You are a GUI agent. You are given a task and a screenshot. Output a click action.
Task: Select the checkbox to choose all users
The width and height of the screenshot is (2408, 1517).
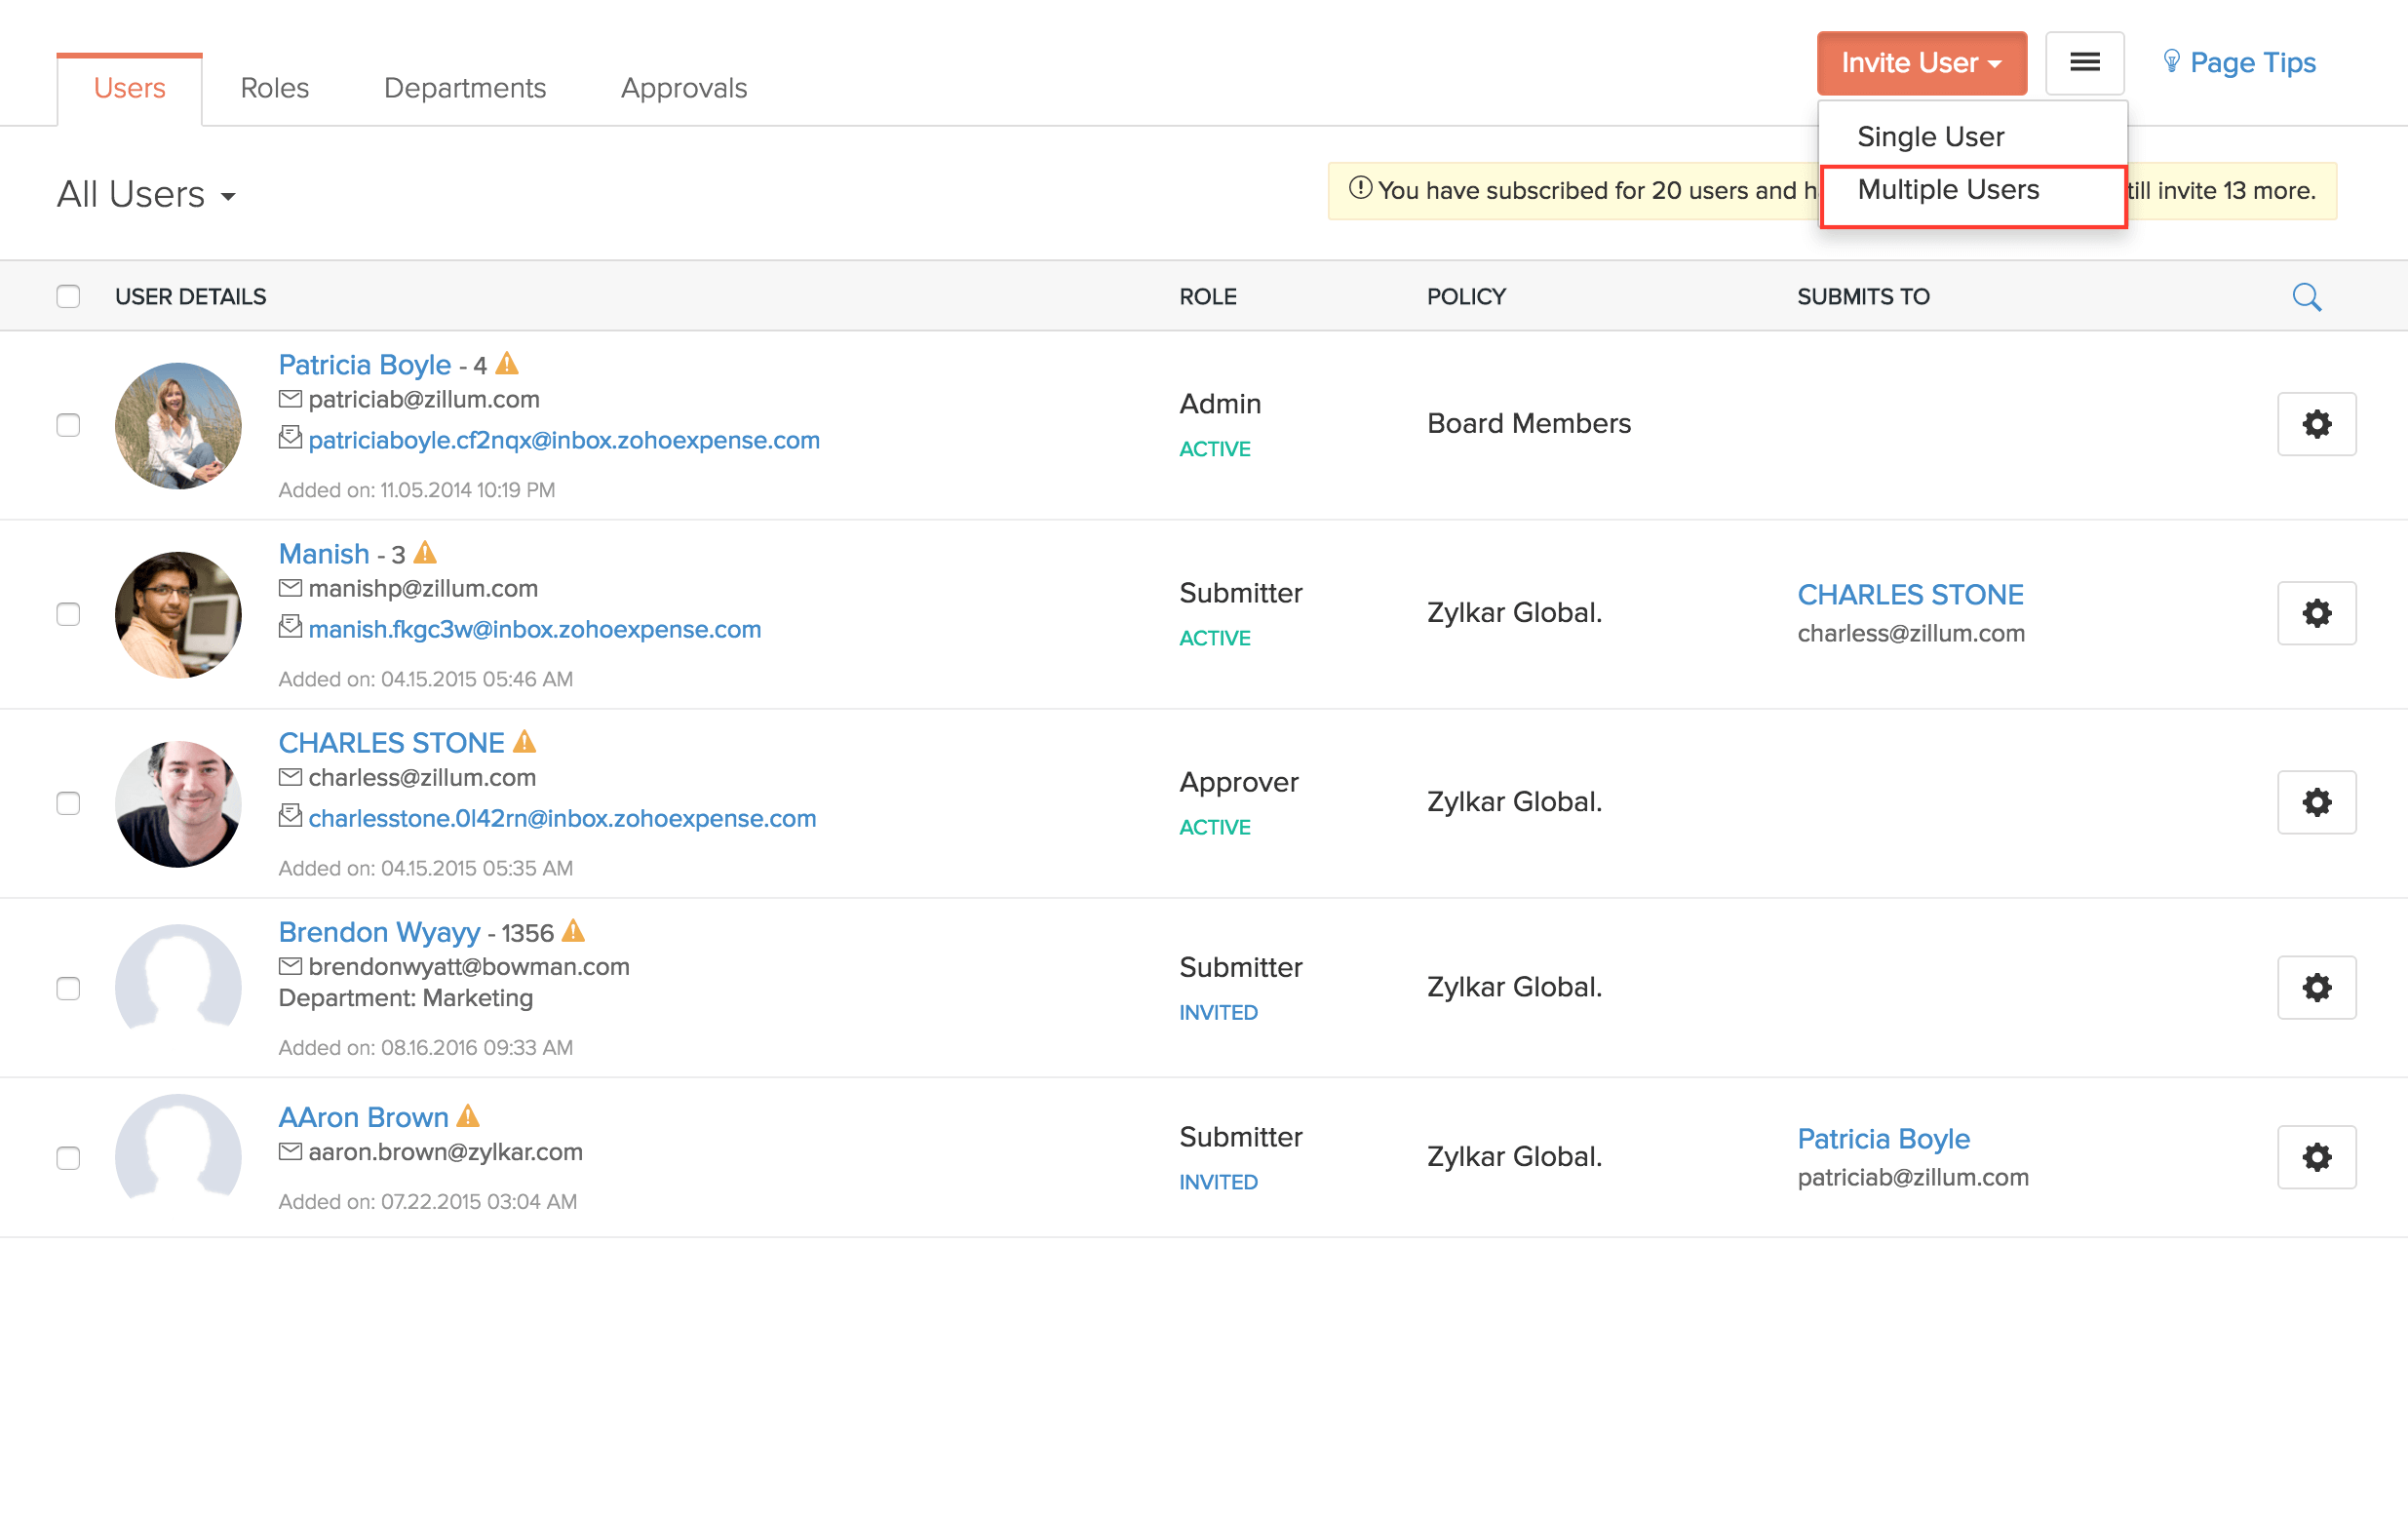[x=68, y=295]
